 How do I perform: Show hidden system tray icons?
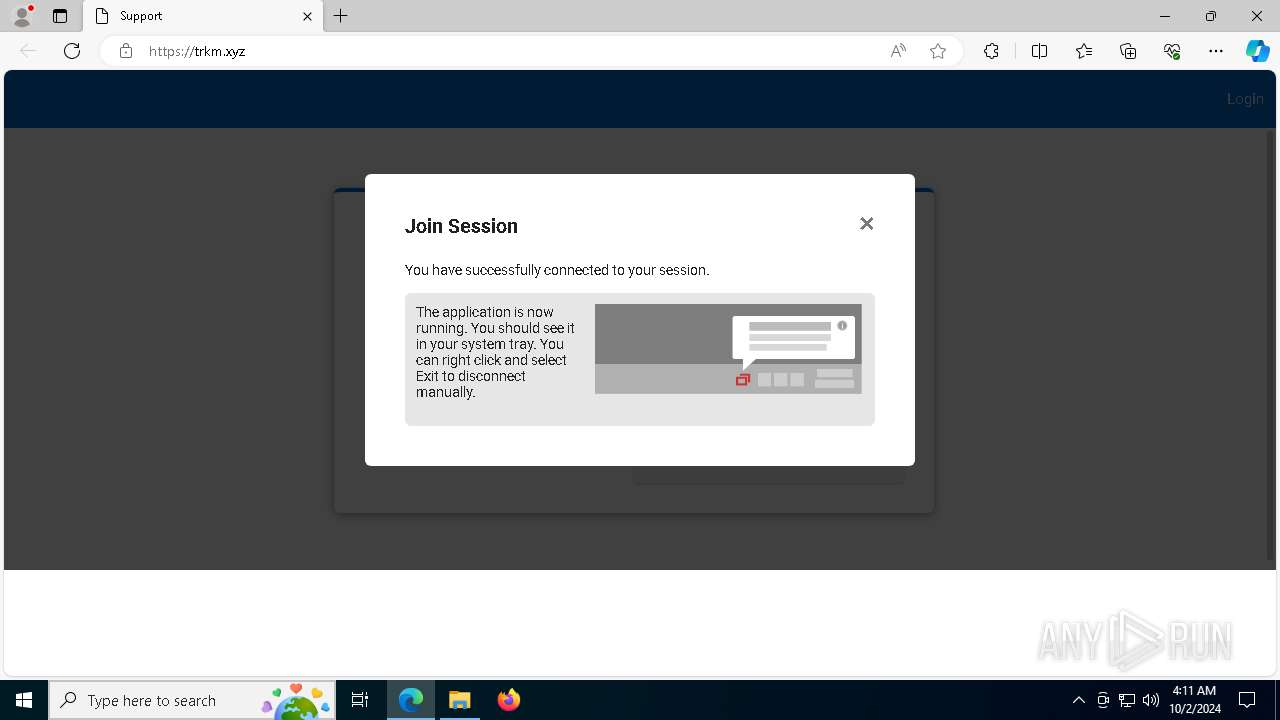(1078, 700)
